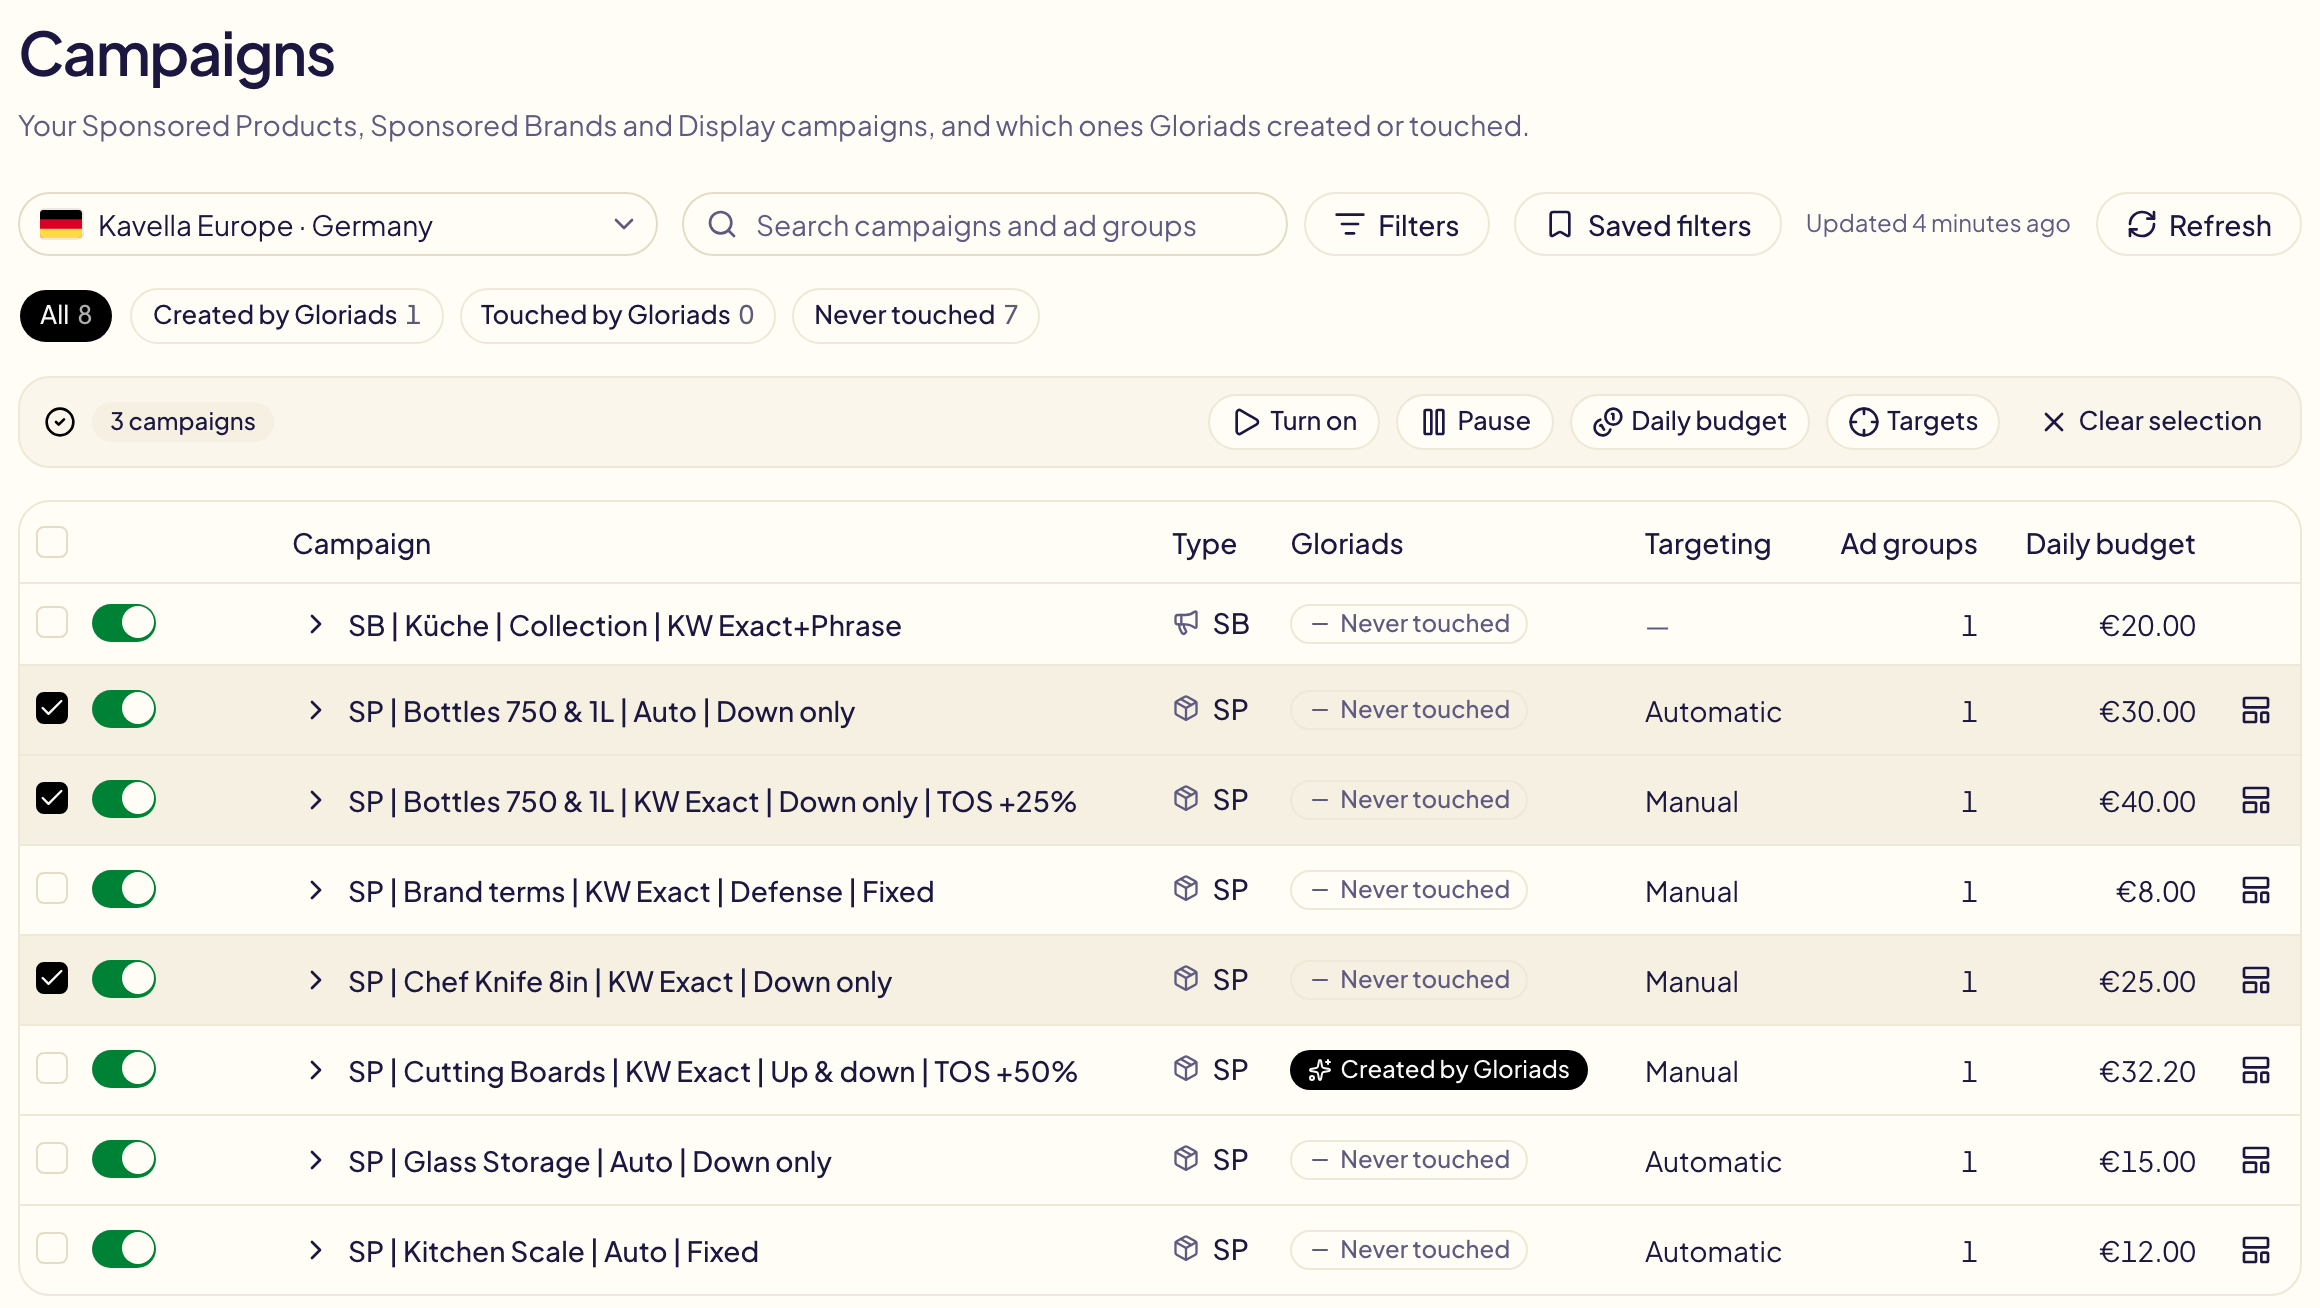
Task: Click the SP box icon in Cutting Boards row
Action: pos(1186,1069)
